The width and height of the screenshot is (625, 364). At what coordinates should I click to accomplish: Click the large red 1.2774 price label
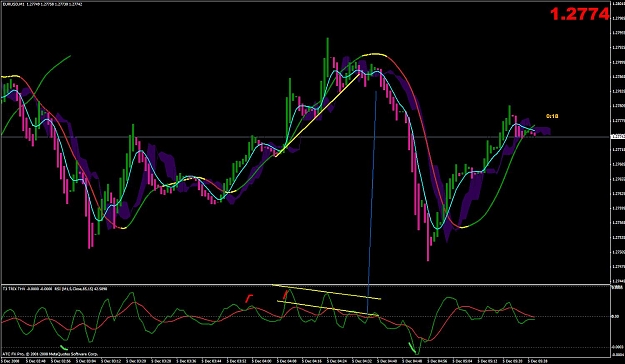580,14
